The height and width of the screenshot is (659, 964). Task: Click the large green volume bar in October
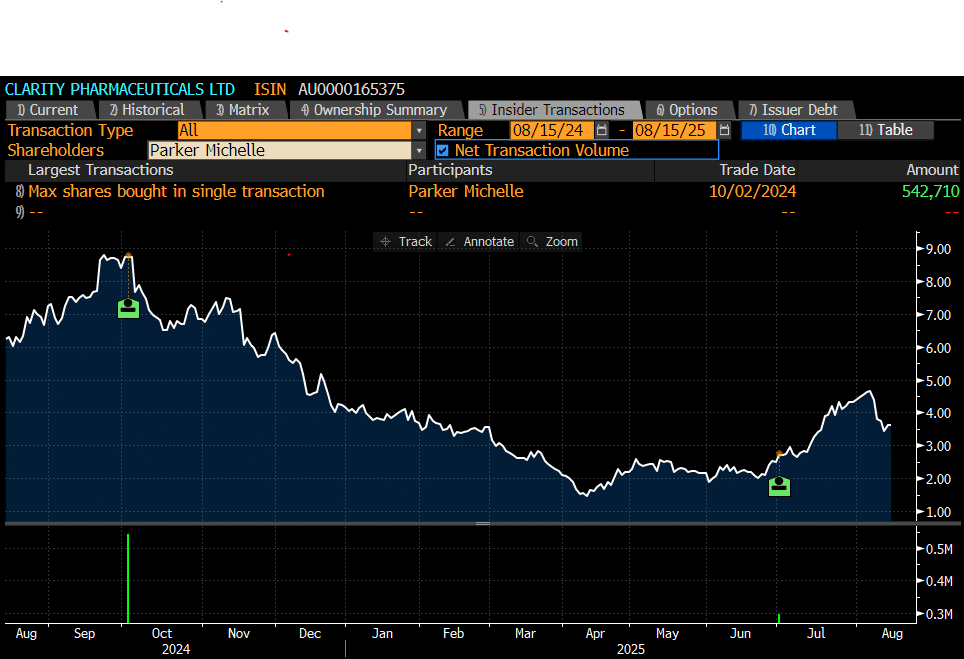(128, 578)
